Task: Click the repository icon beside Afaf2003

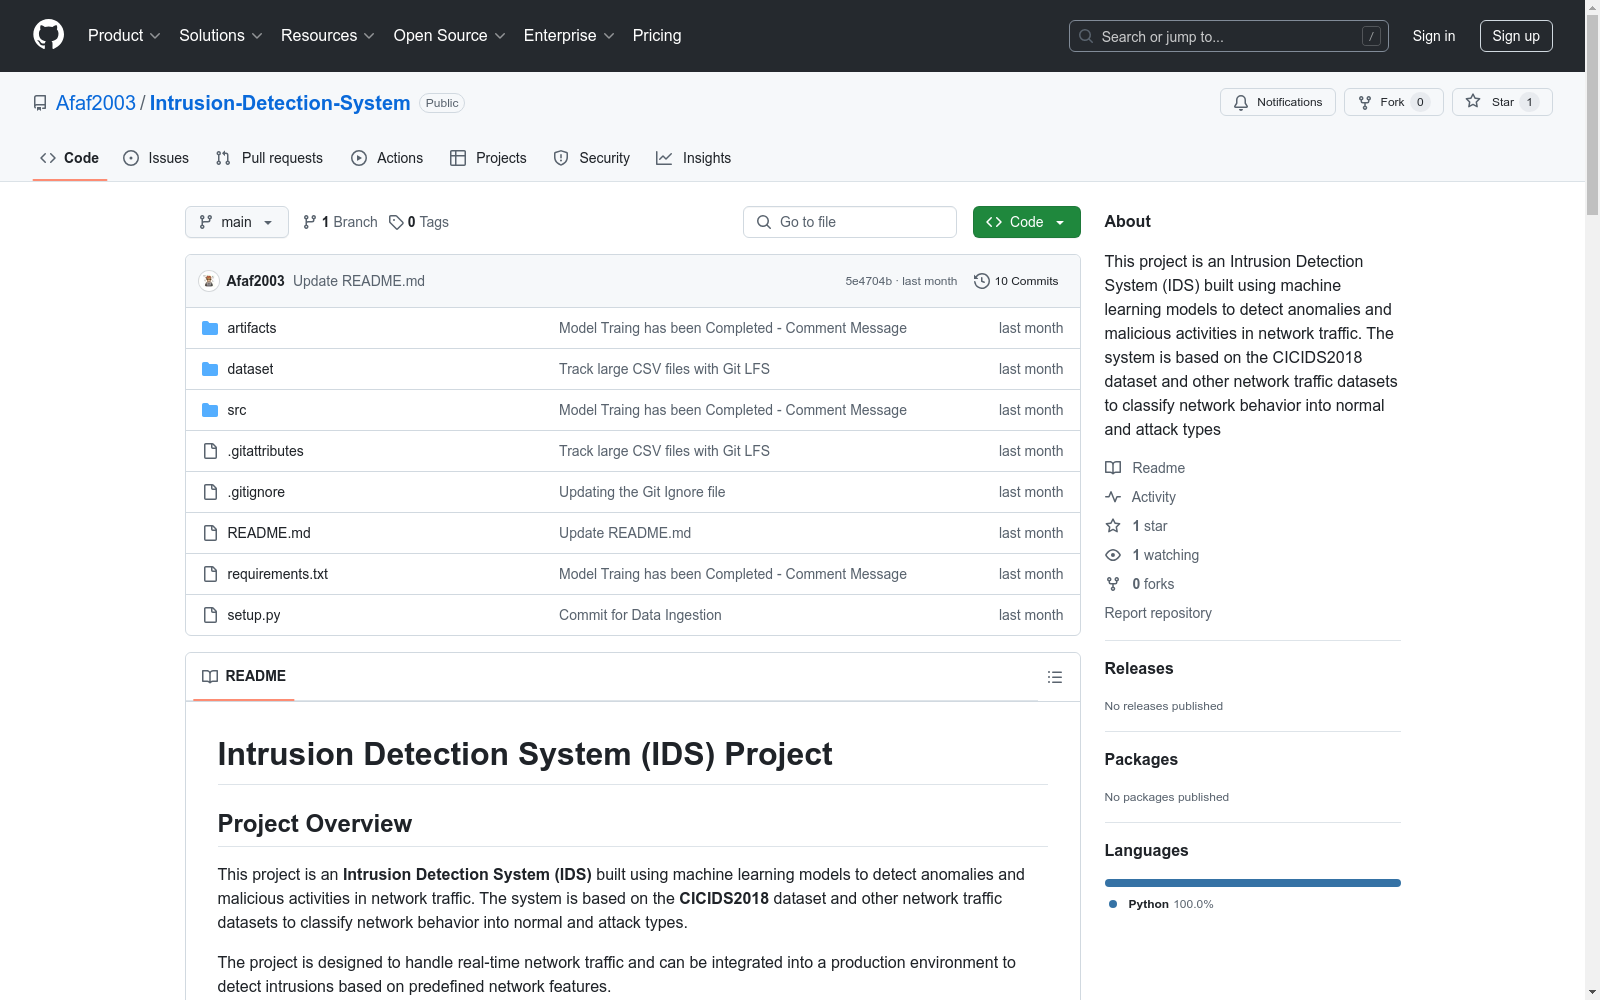Action: tap(40, 103)
